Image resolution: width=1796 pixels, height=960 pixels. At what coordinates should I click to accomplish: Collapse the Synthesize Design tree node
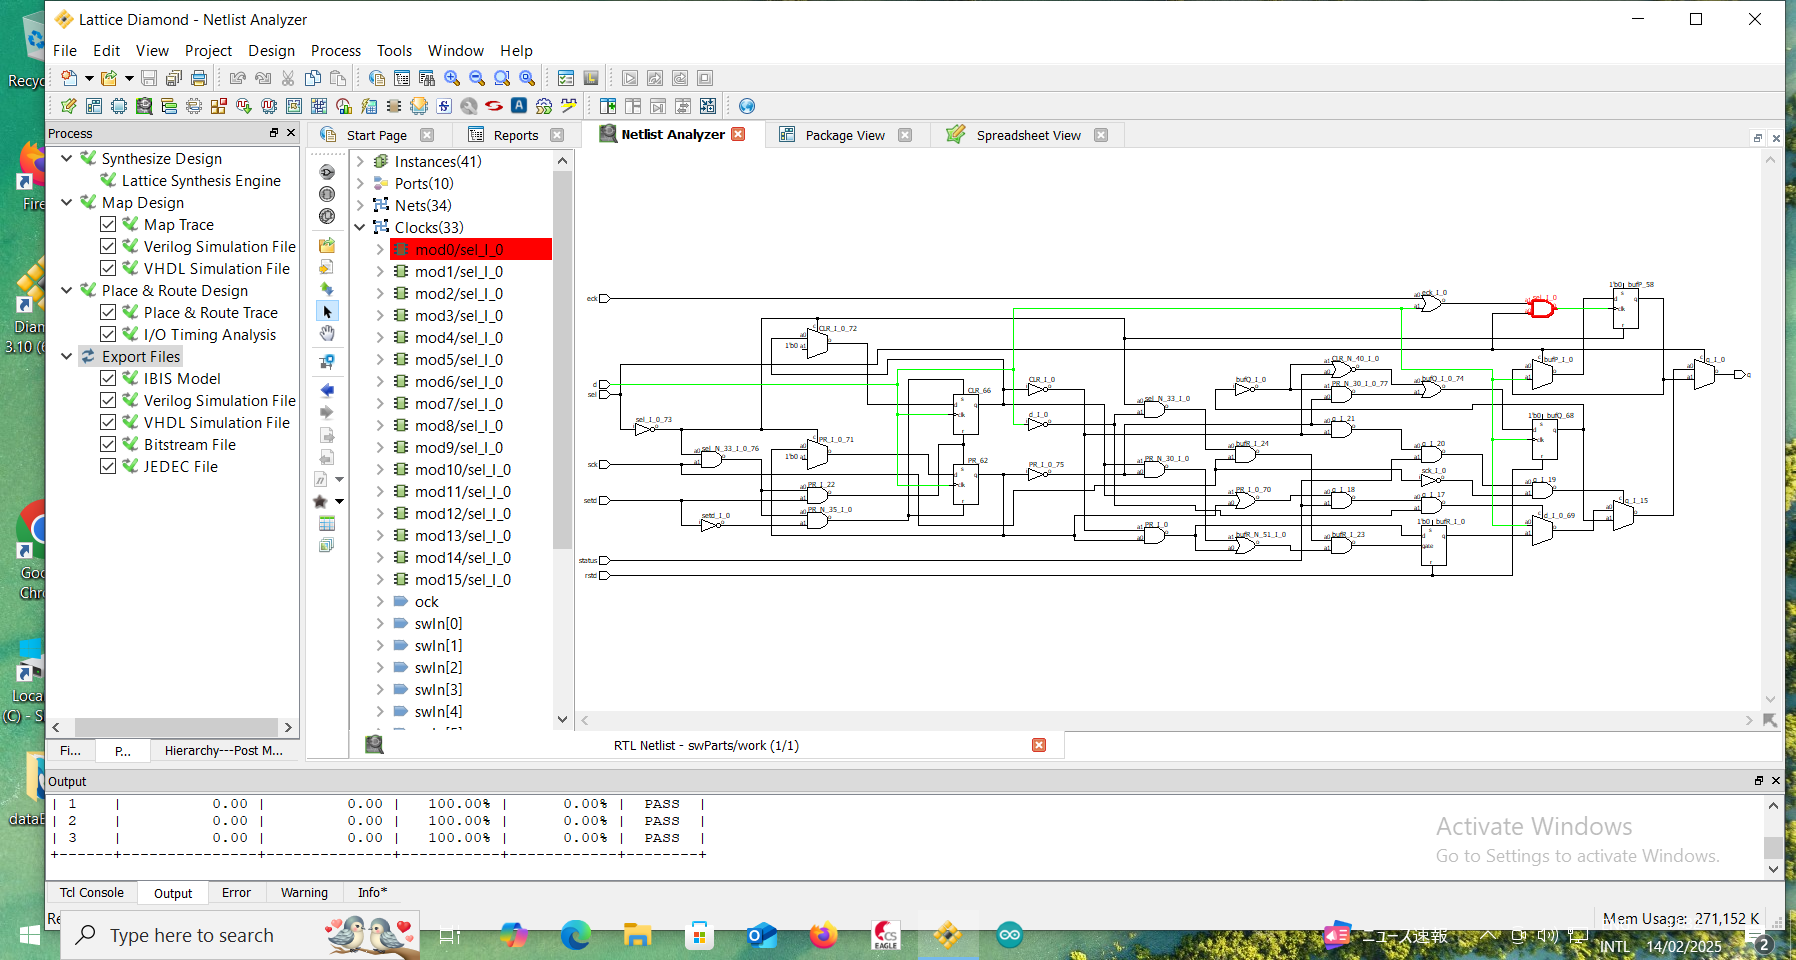66,158
